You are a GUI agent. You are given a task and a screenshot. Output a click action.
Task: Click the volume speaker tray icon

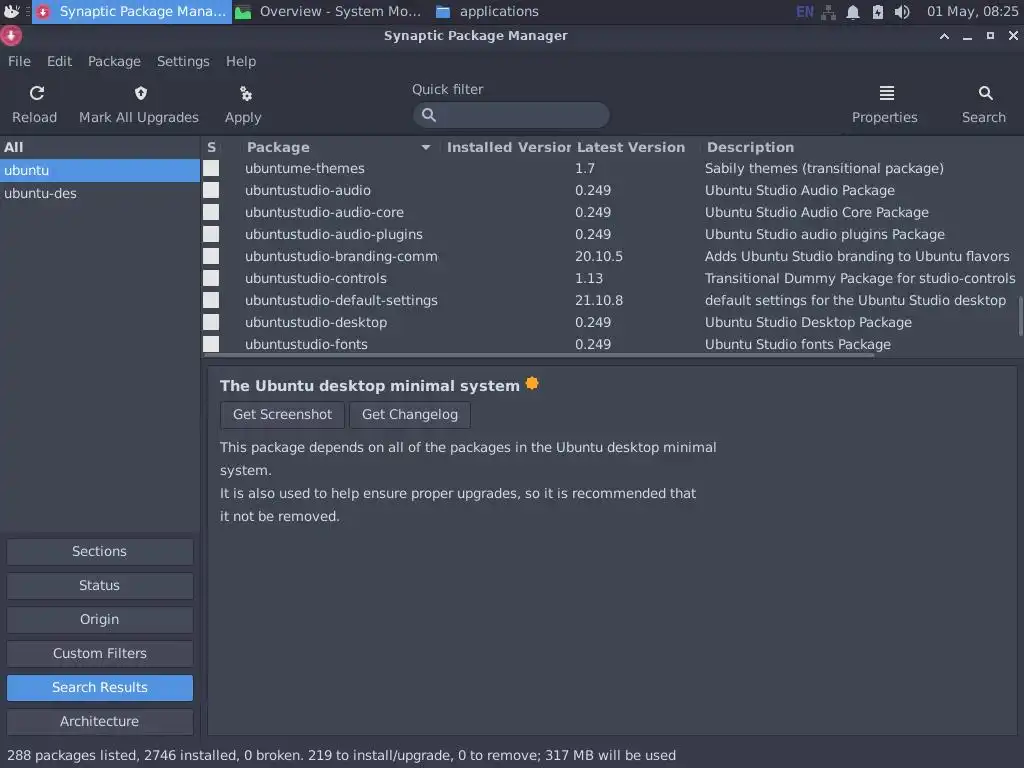coord(902,12)
